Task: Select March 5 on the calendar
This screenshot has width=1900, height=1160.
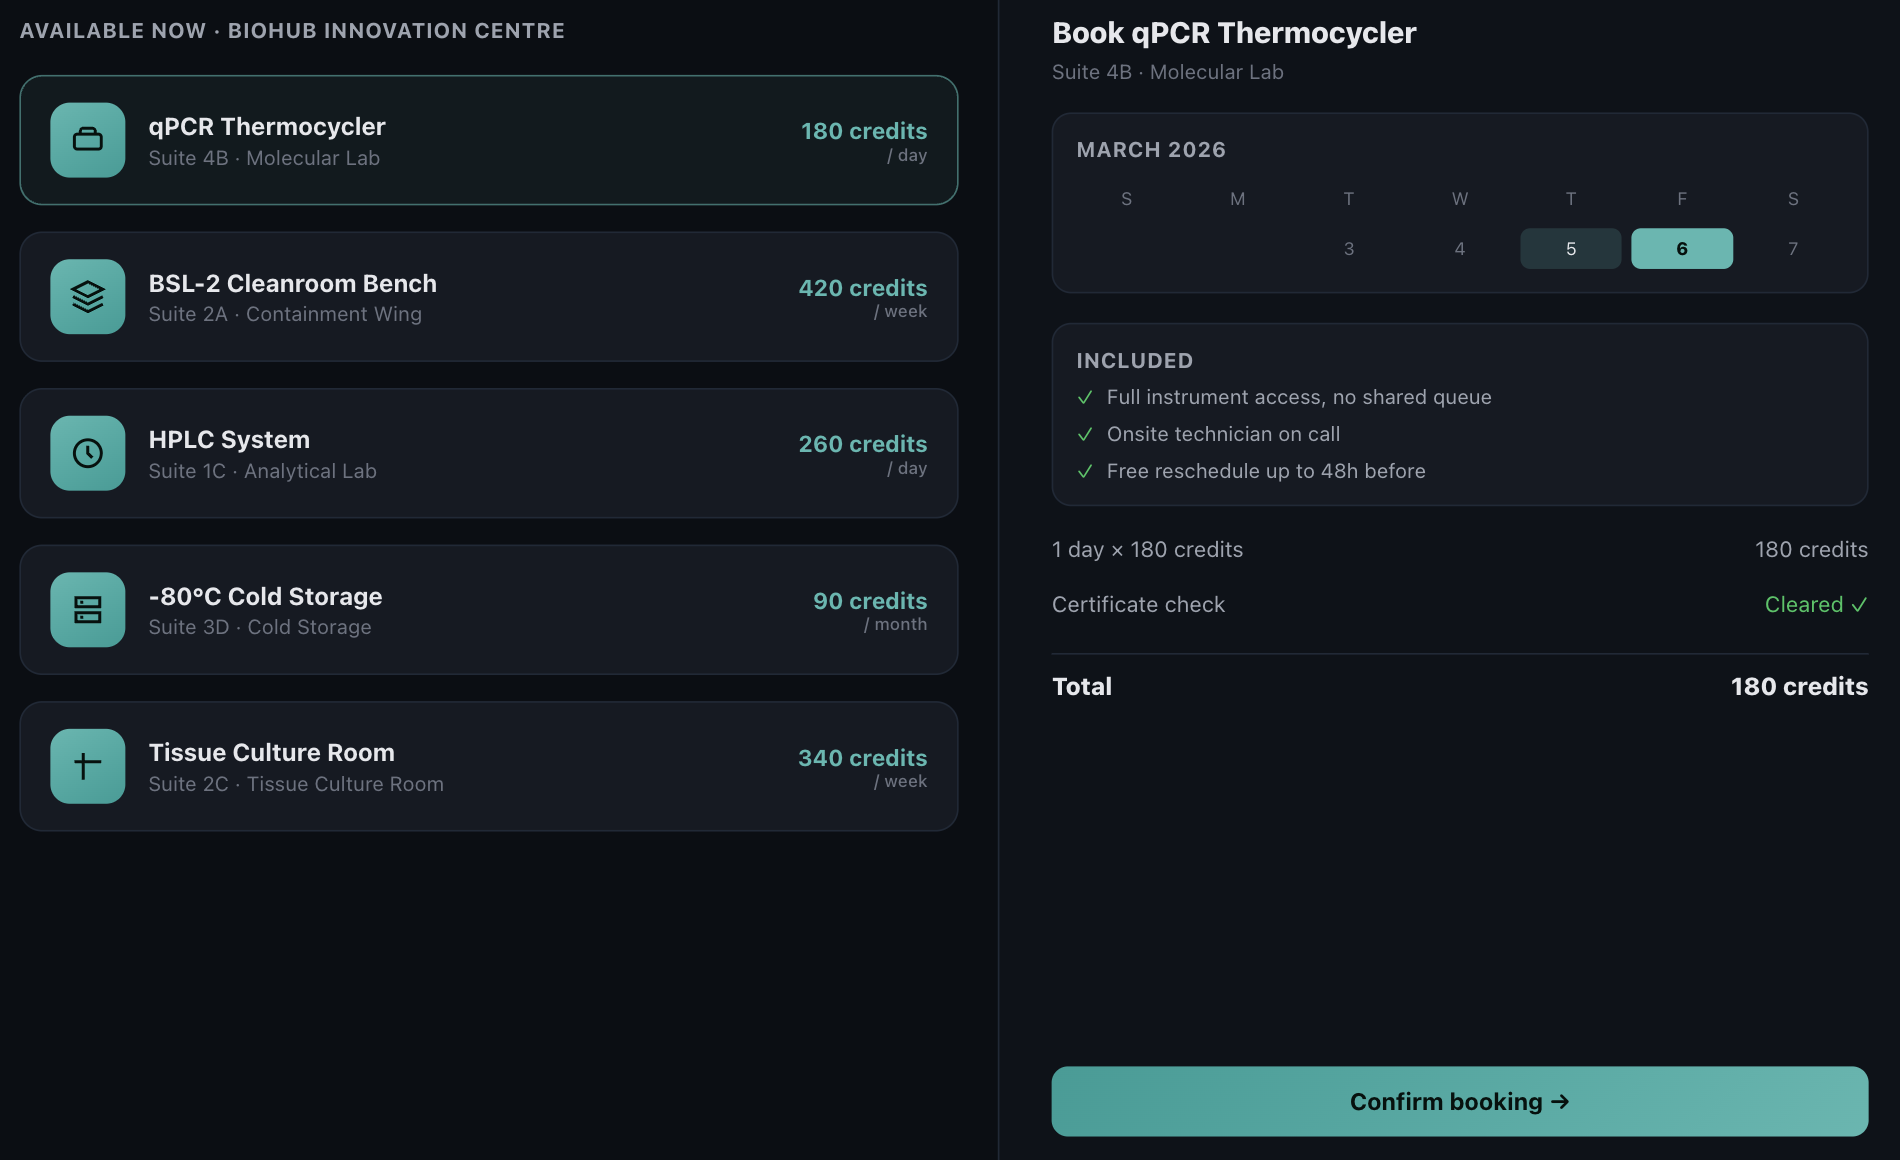Action: click(1571, 249)
